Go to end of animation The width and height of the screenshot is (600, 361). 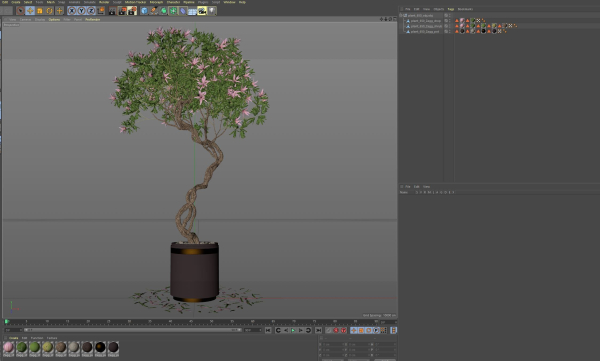318,330
